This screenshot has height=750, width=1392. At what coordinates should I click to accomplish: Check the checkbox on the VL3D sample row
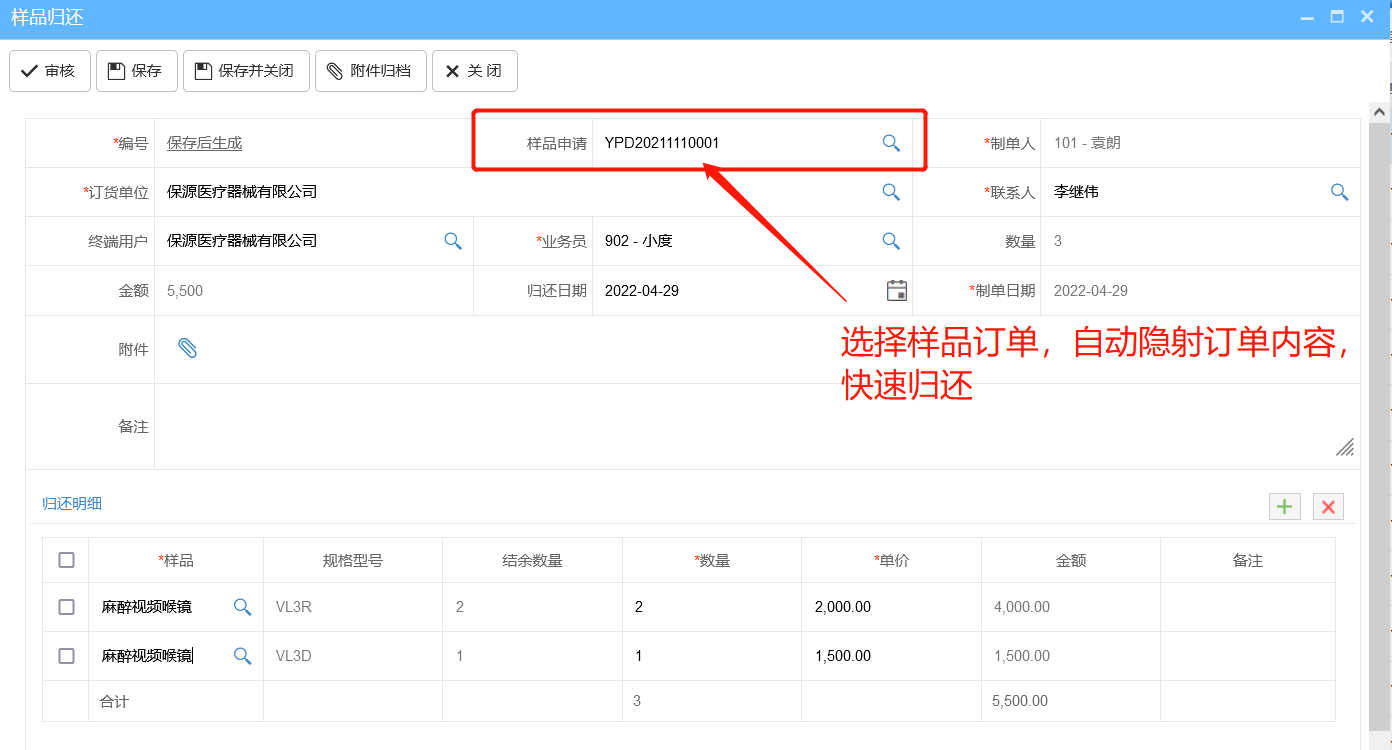tap(65, 655)
